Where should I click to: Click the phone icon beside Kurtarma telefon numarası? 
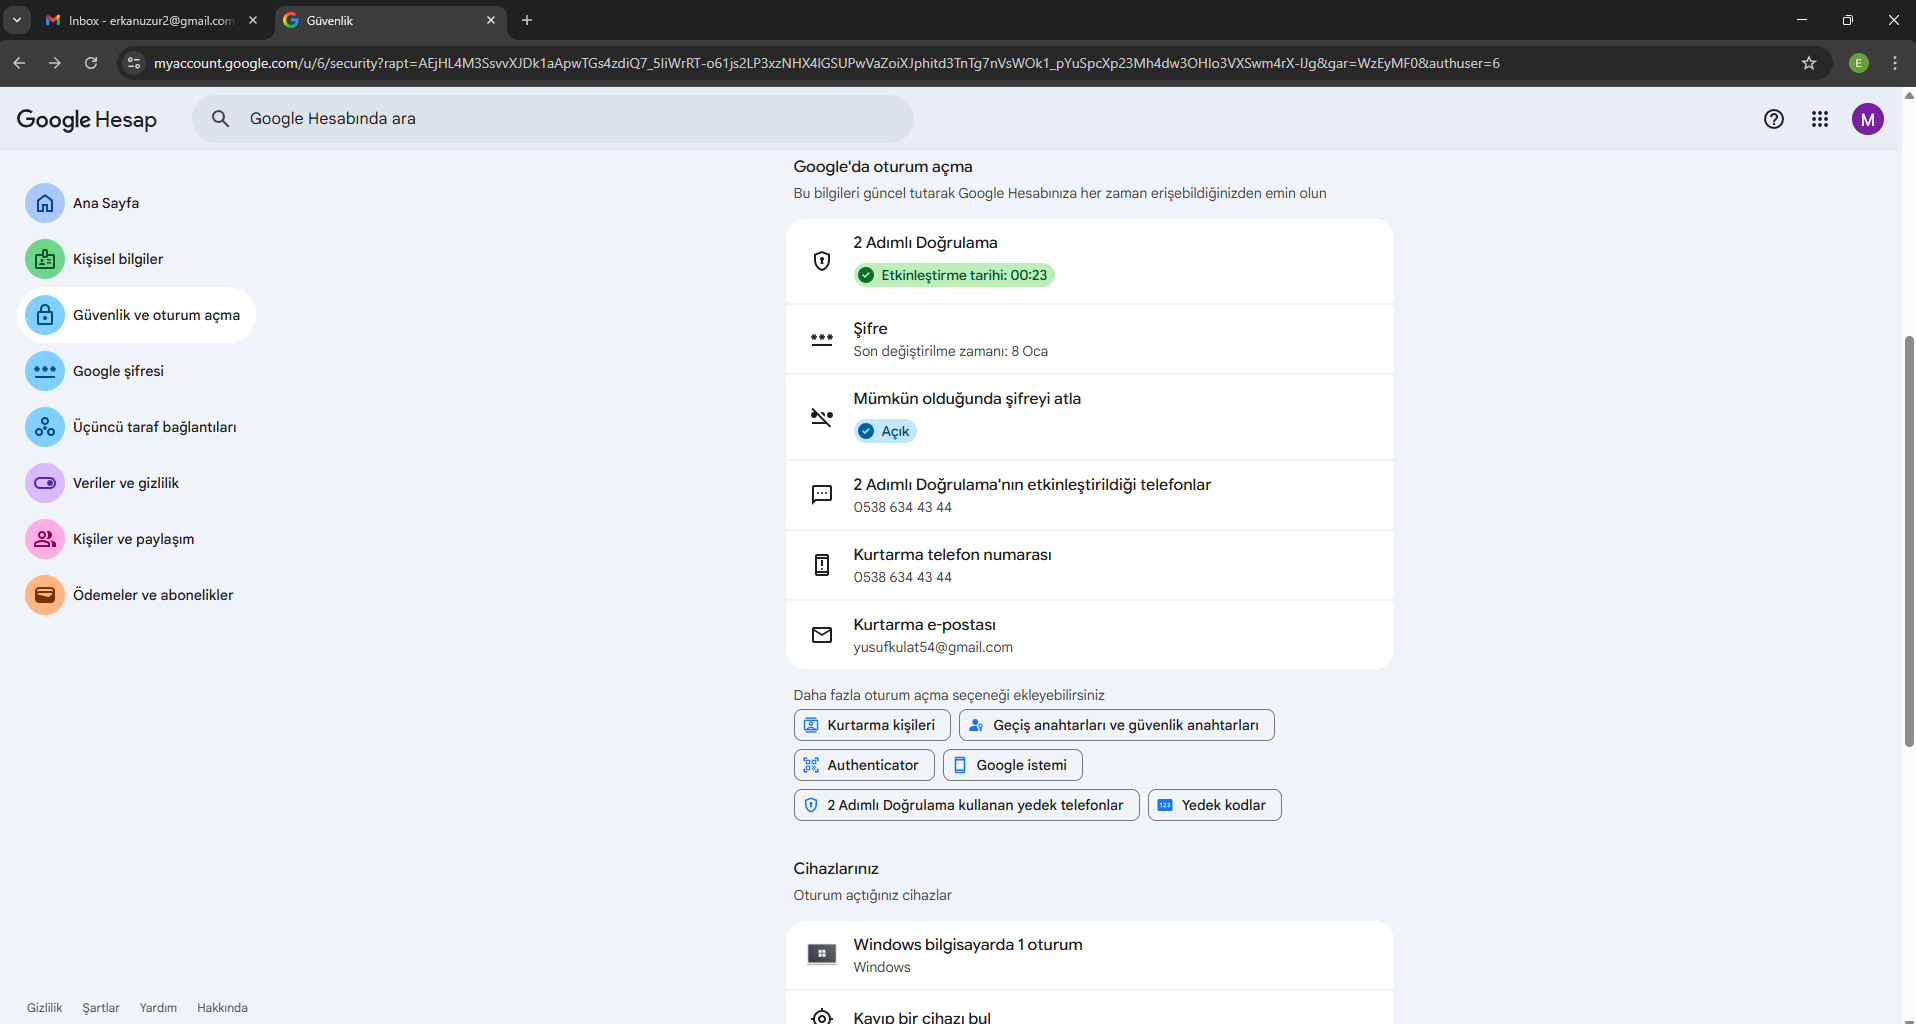click(822, 565)
